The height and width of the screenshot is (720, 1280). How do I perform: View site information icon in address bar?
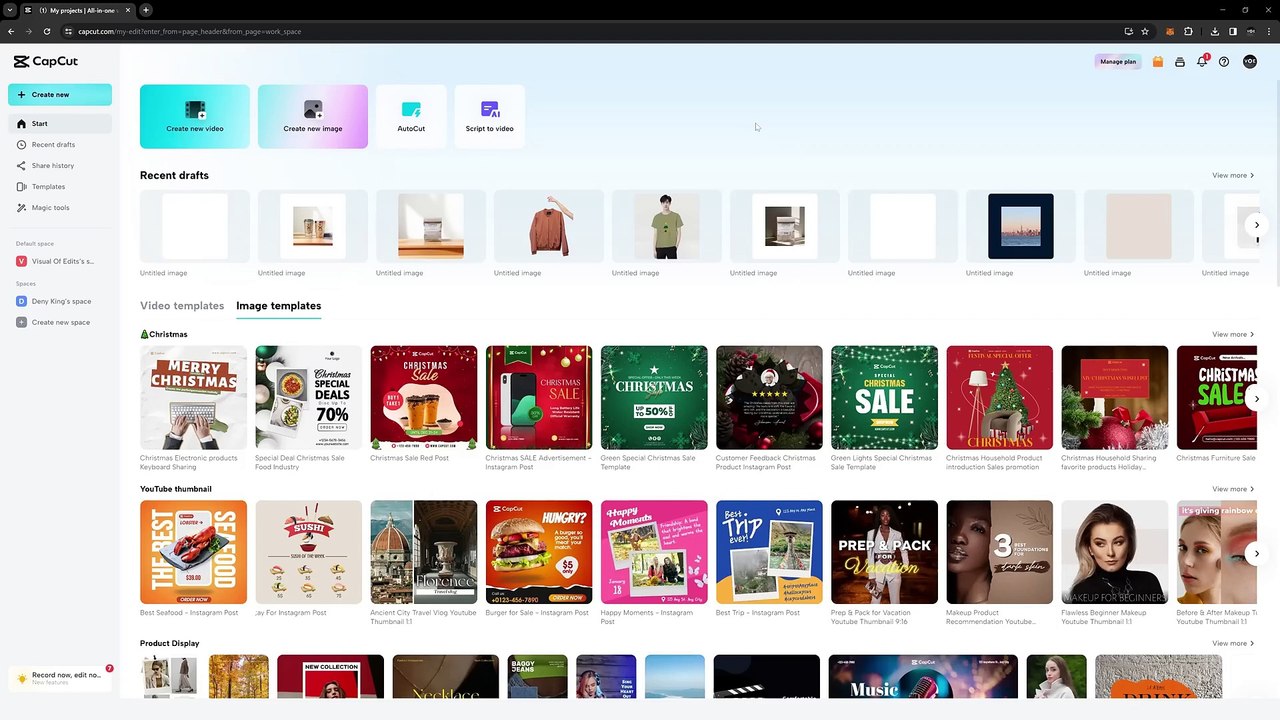68,31
